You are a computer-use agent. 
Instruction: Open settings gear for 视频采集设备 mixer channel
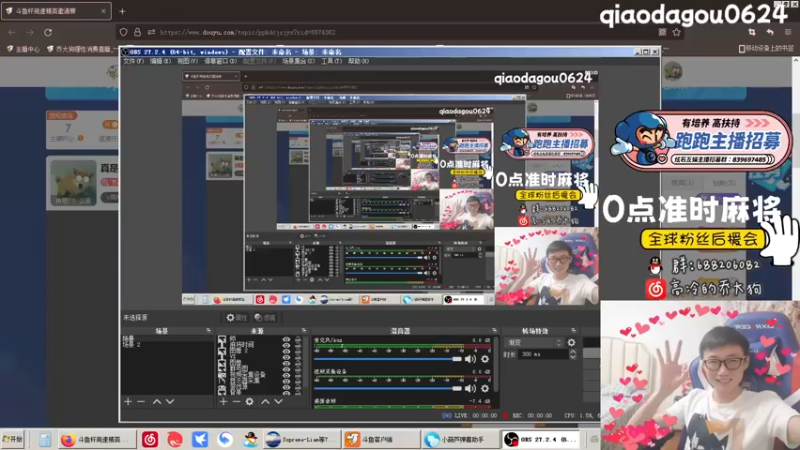(x=485, y=389)
